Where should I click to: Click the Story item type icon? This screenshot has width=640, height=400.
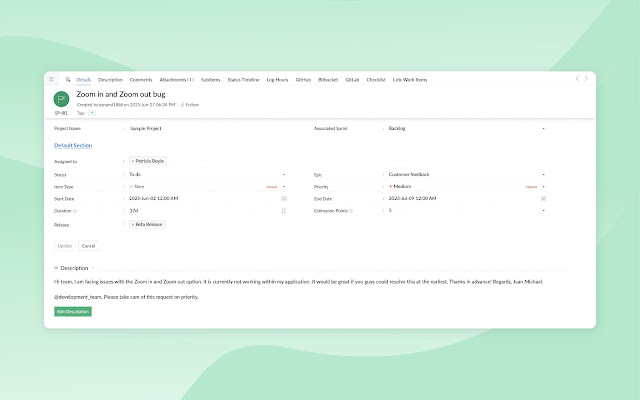tap(131, 187)
